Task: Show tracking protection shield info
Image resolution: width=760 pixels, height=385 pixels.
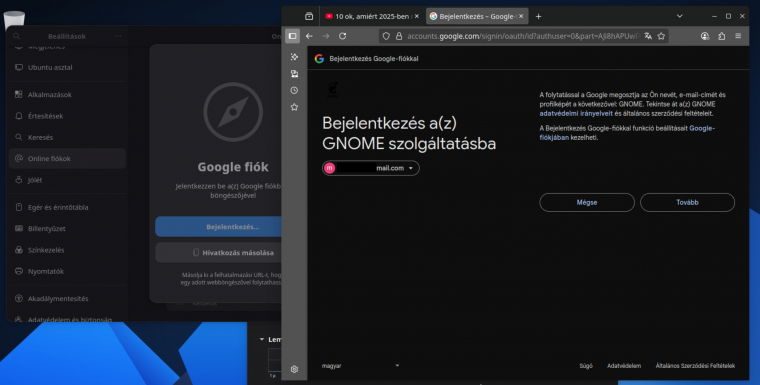Action: [x=386, y=36]
